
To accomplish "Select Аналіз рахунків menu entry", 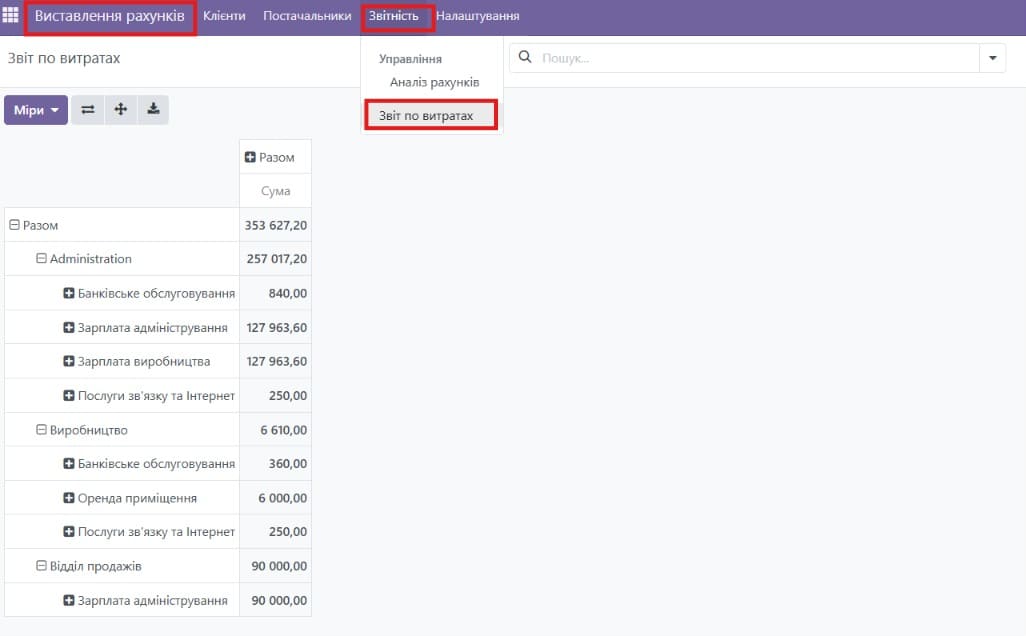I will pyautogui.click(x=434, y=82).
